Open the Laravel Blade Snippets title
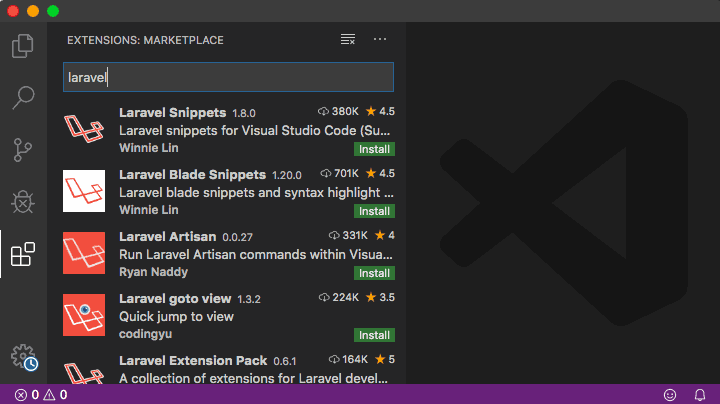 [192, 174]
